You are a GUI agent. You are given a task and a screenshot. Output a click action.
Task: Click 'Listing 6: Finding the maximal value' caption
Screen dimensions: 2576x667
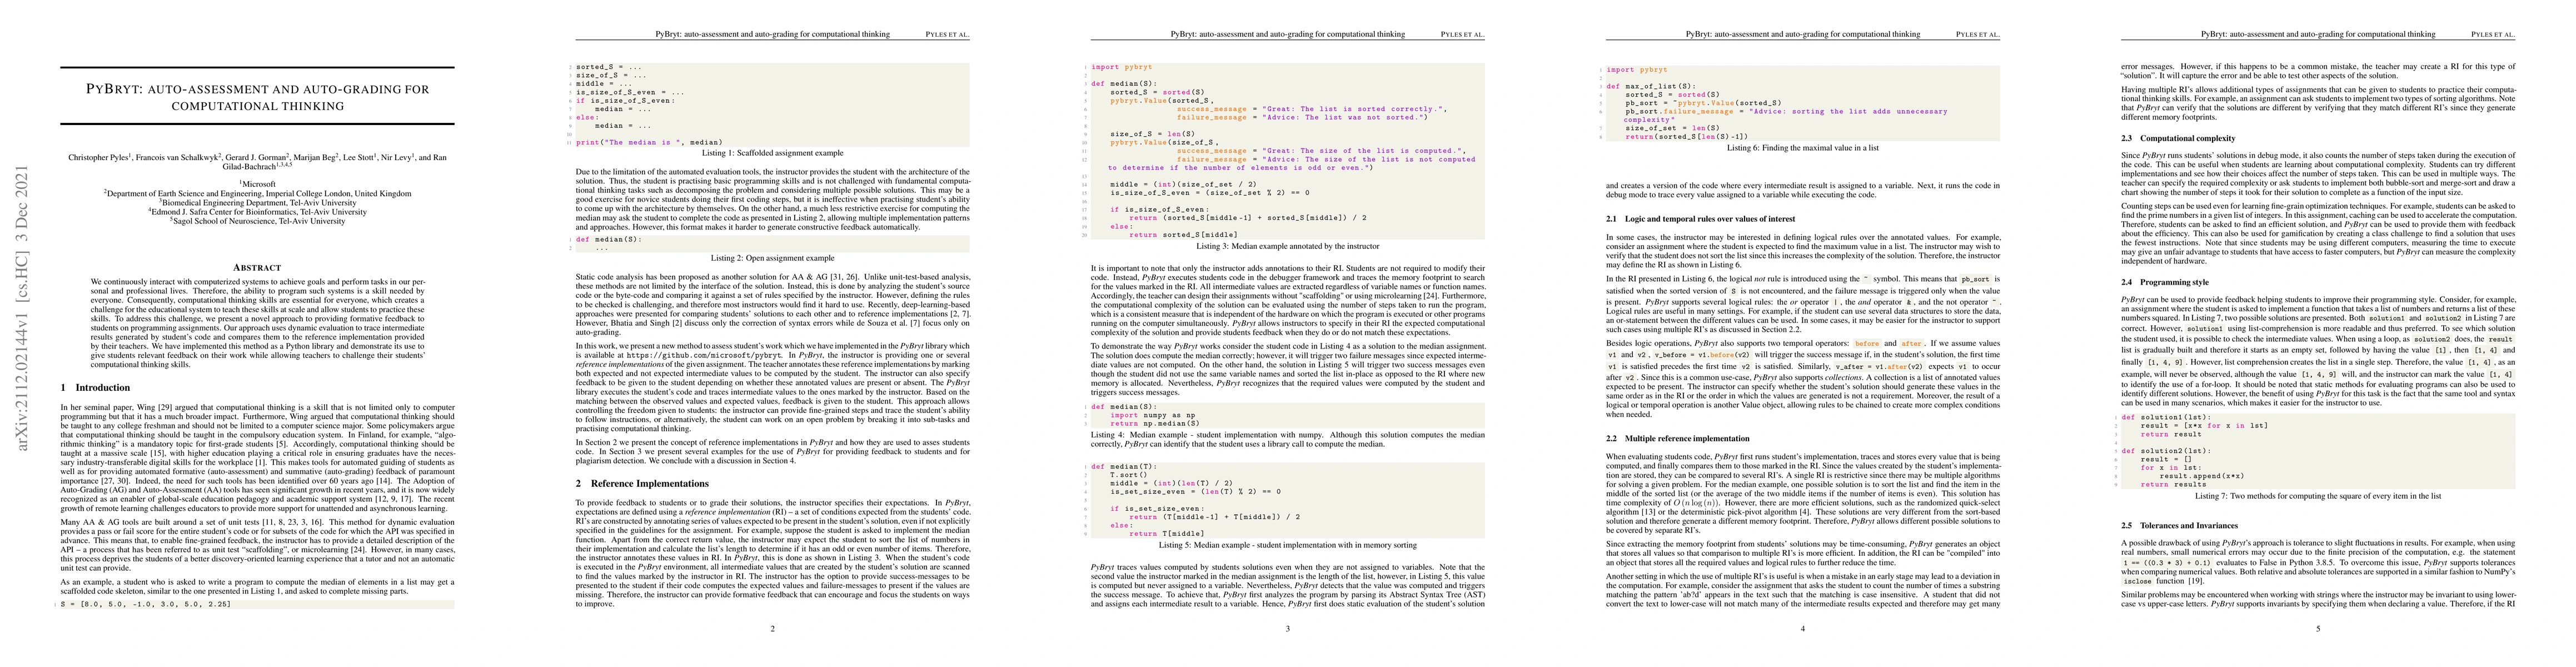click(1802, 147)
